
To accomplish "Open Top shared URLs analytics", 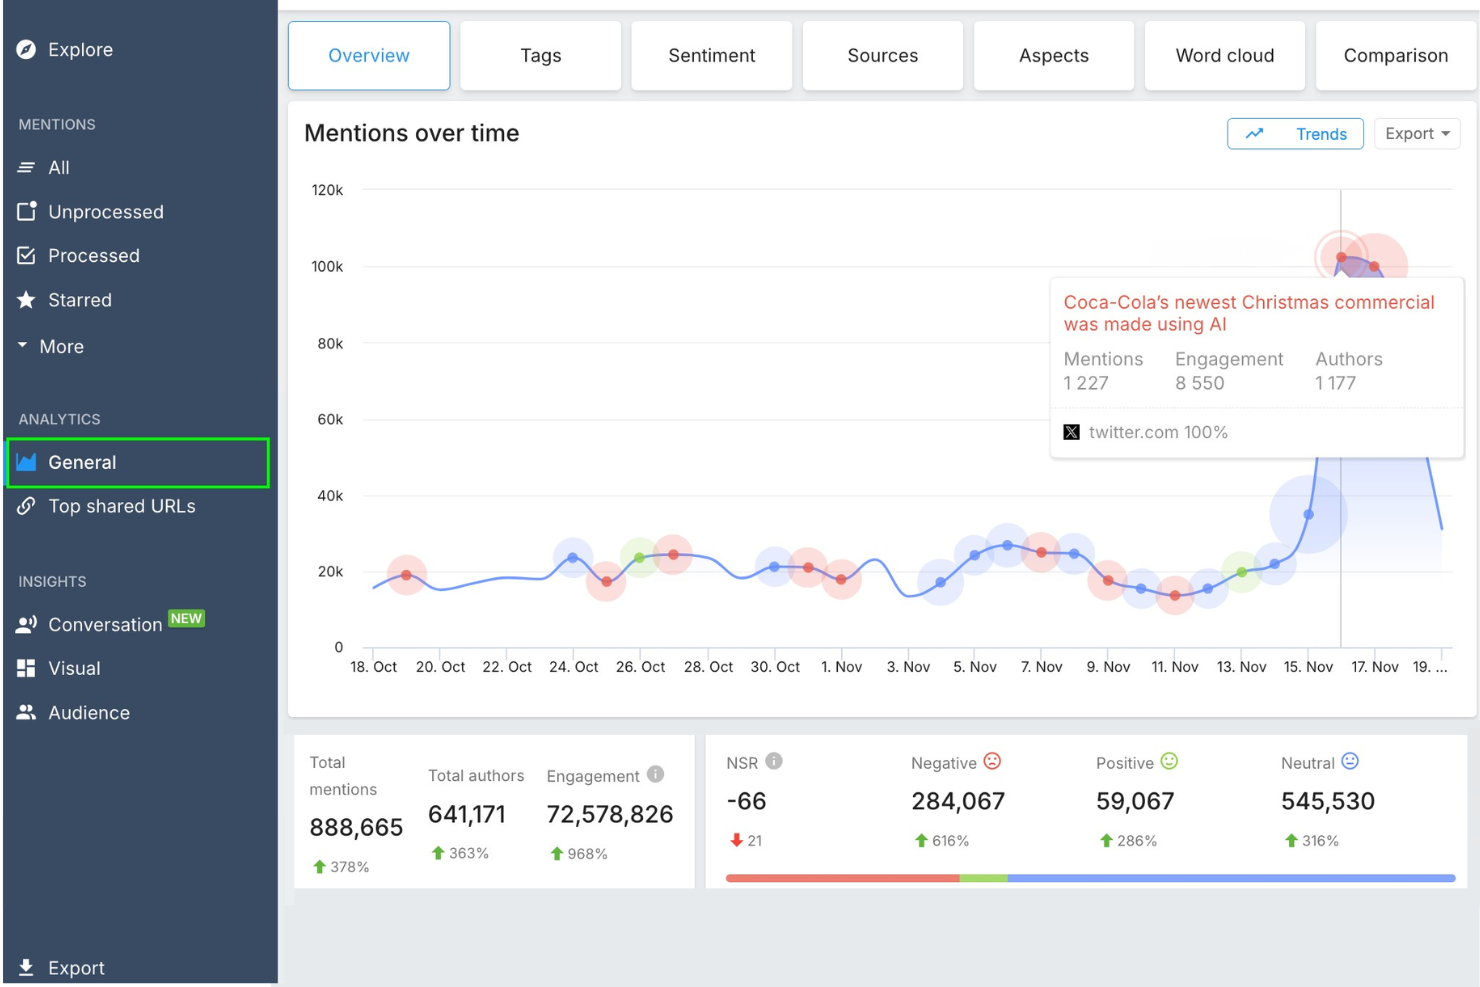I will tap(122, 506).
